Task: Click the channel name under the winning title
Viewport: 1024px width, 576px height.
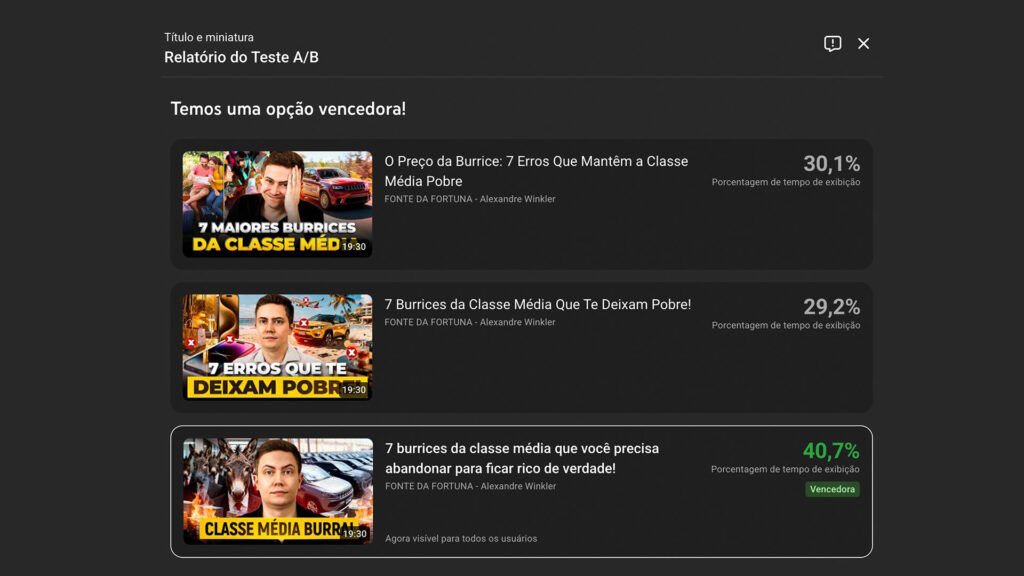Action: pyautogui.click(x=469, y=486)
